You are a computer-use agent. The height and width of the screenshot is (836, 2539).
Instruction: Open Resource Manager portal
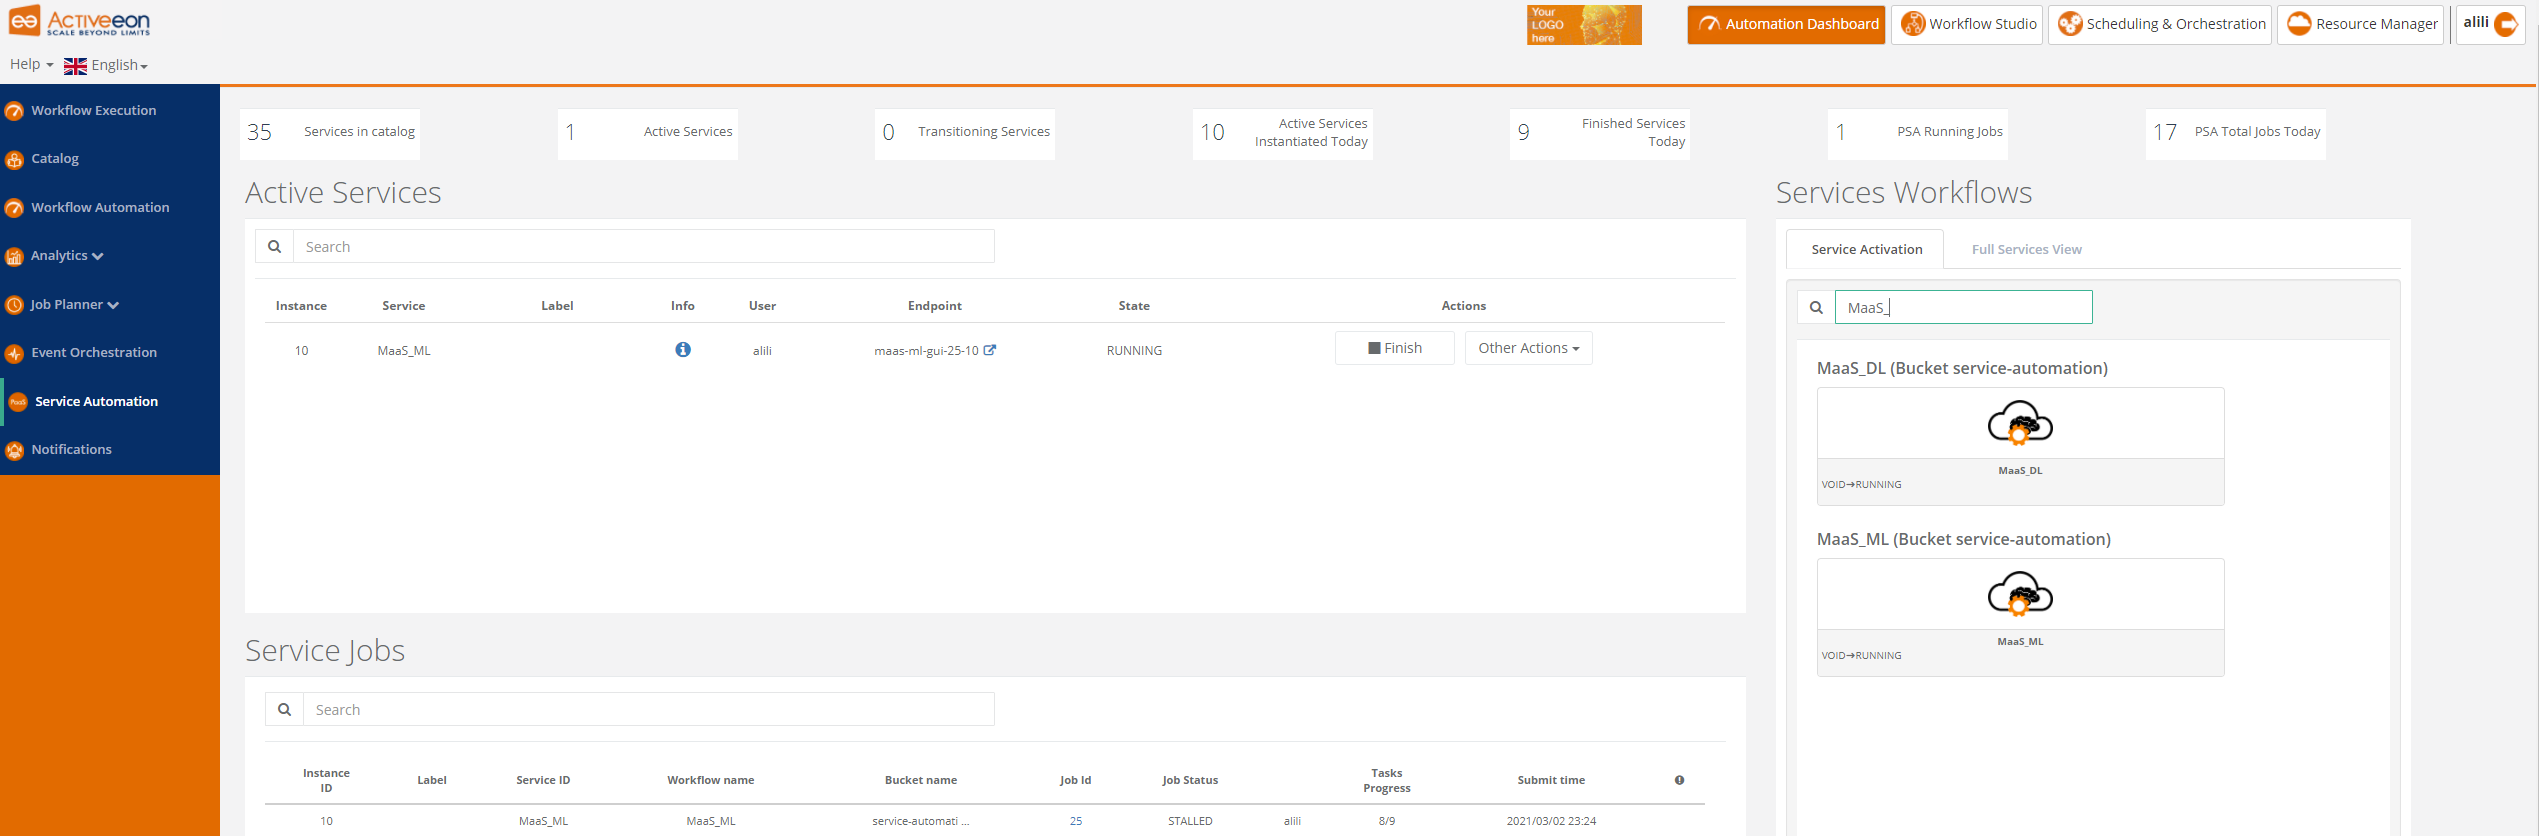2360,24
